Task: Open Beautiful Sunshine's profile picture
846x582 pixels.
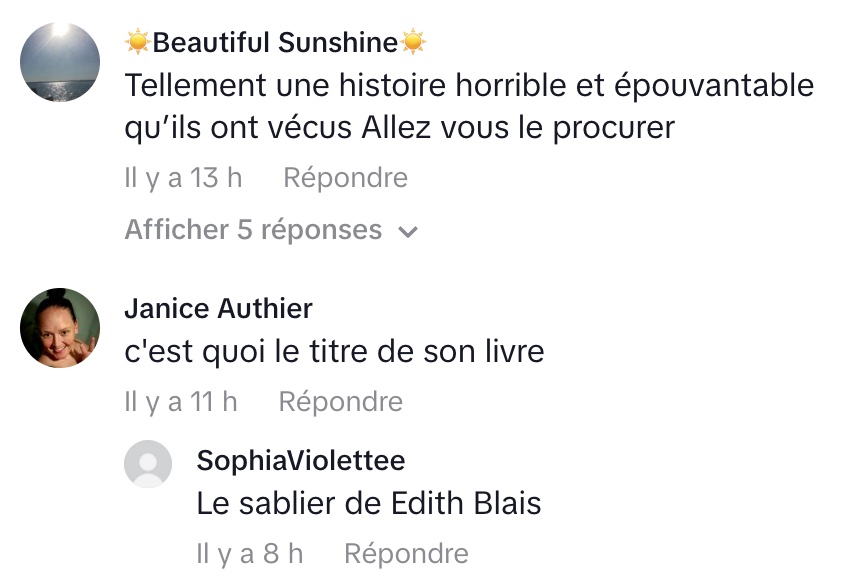Action: pos(60,62)
